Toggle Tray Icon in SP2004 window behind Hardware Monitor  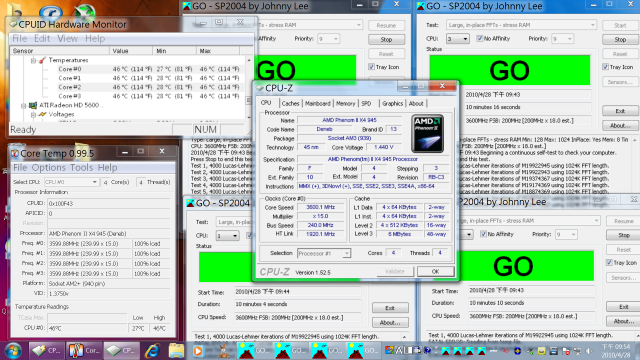[371, 67]
